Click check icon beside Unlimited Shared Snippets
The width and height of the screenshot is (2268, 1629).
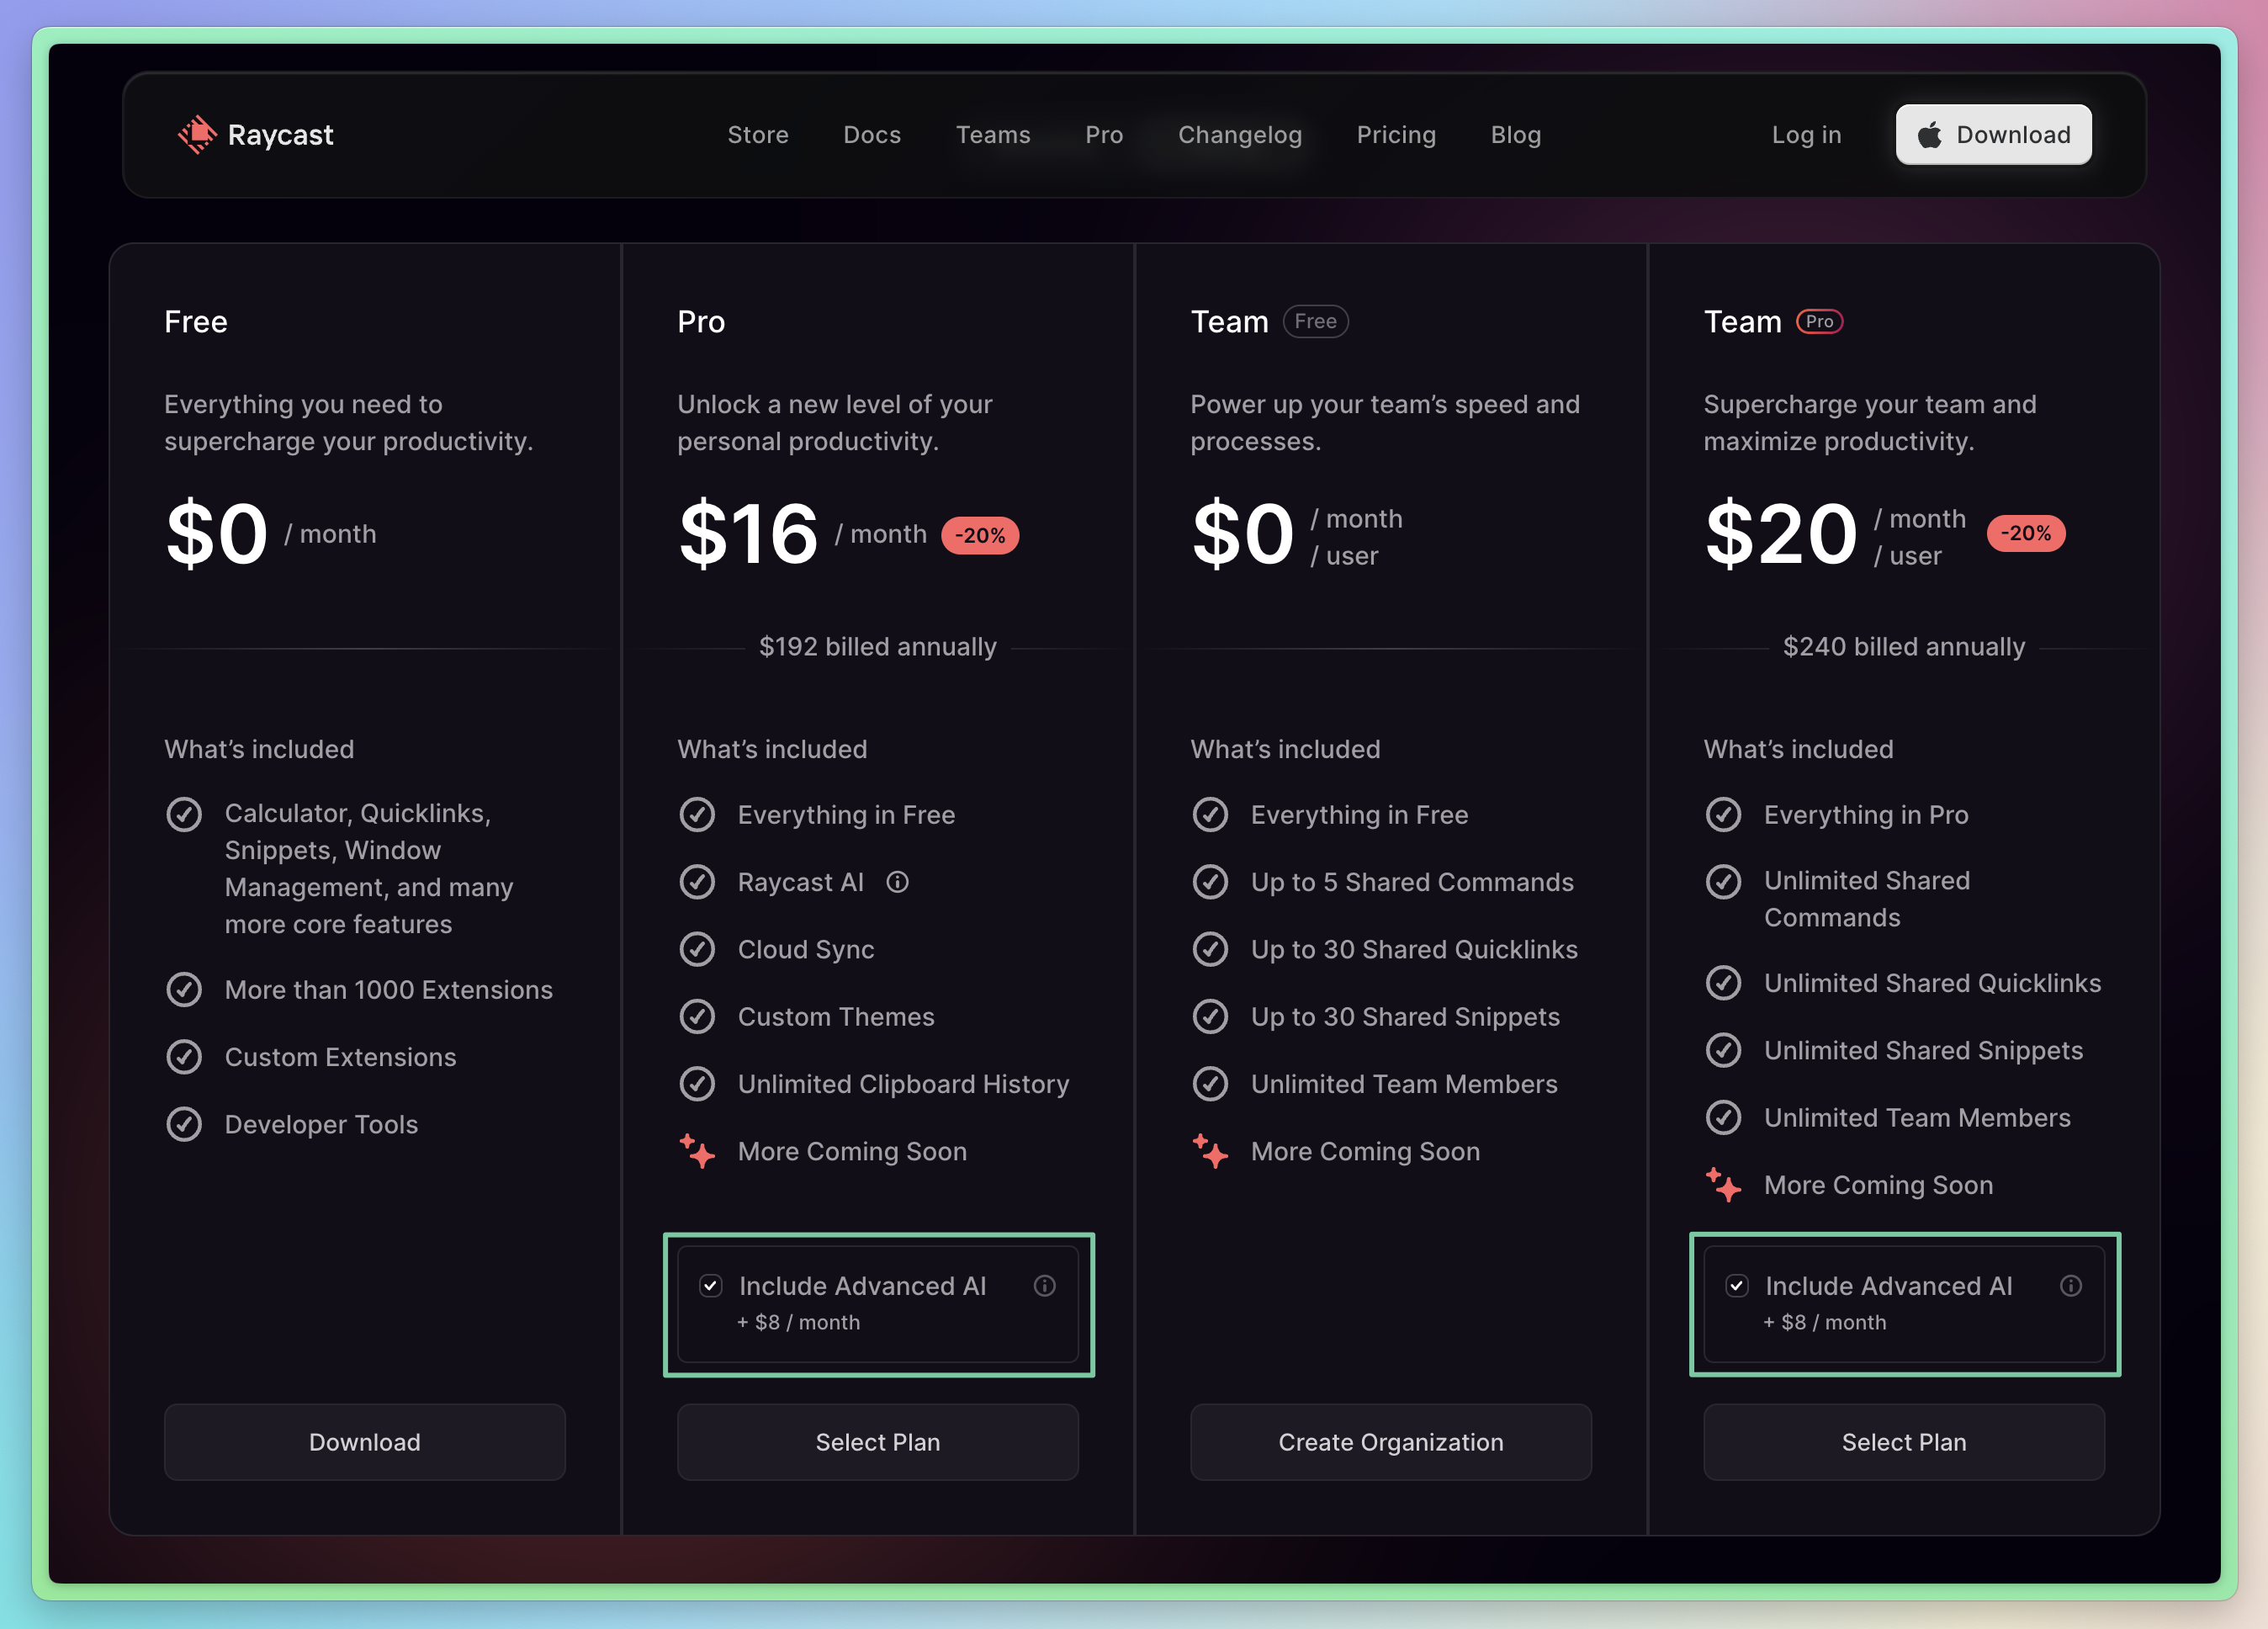click(x=1723, y=1050)
